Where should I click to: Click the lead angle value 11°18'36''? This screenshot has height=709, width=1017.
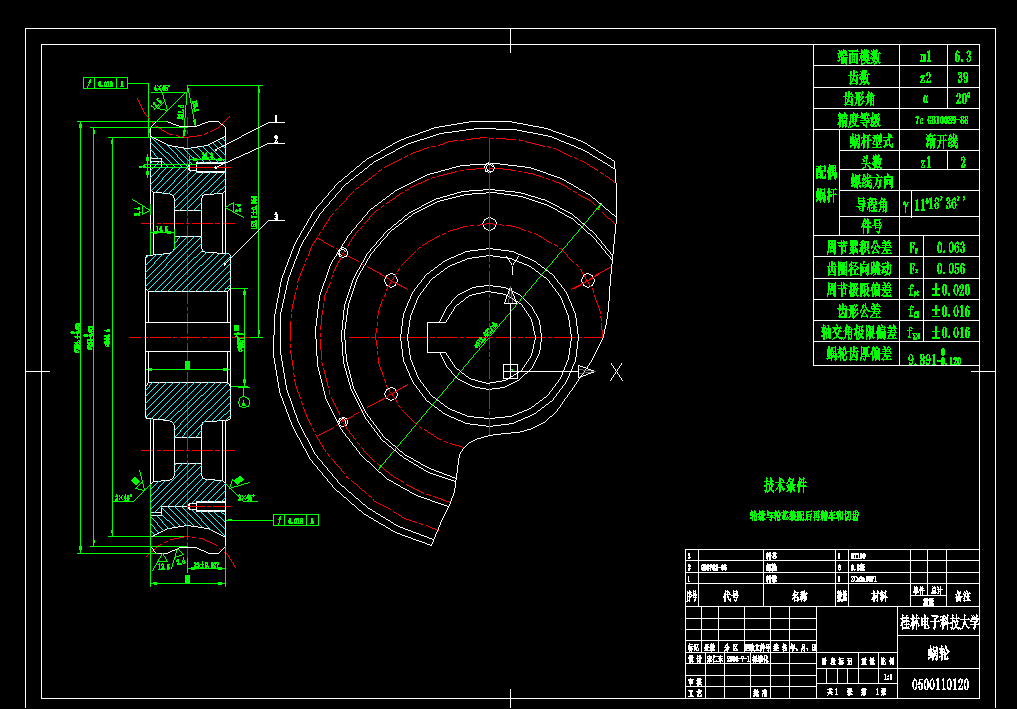pos(940,204)
